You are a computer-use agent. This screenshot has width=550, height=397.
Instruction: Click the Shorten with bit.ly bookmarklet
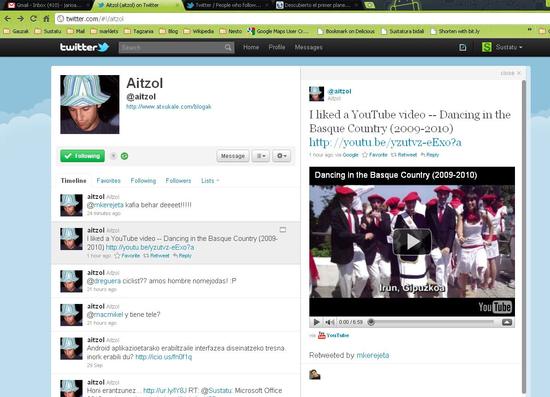click(x=455, y=31)
